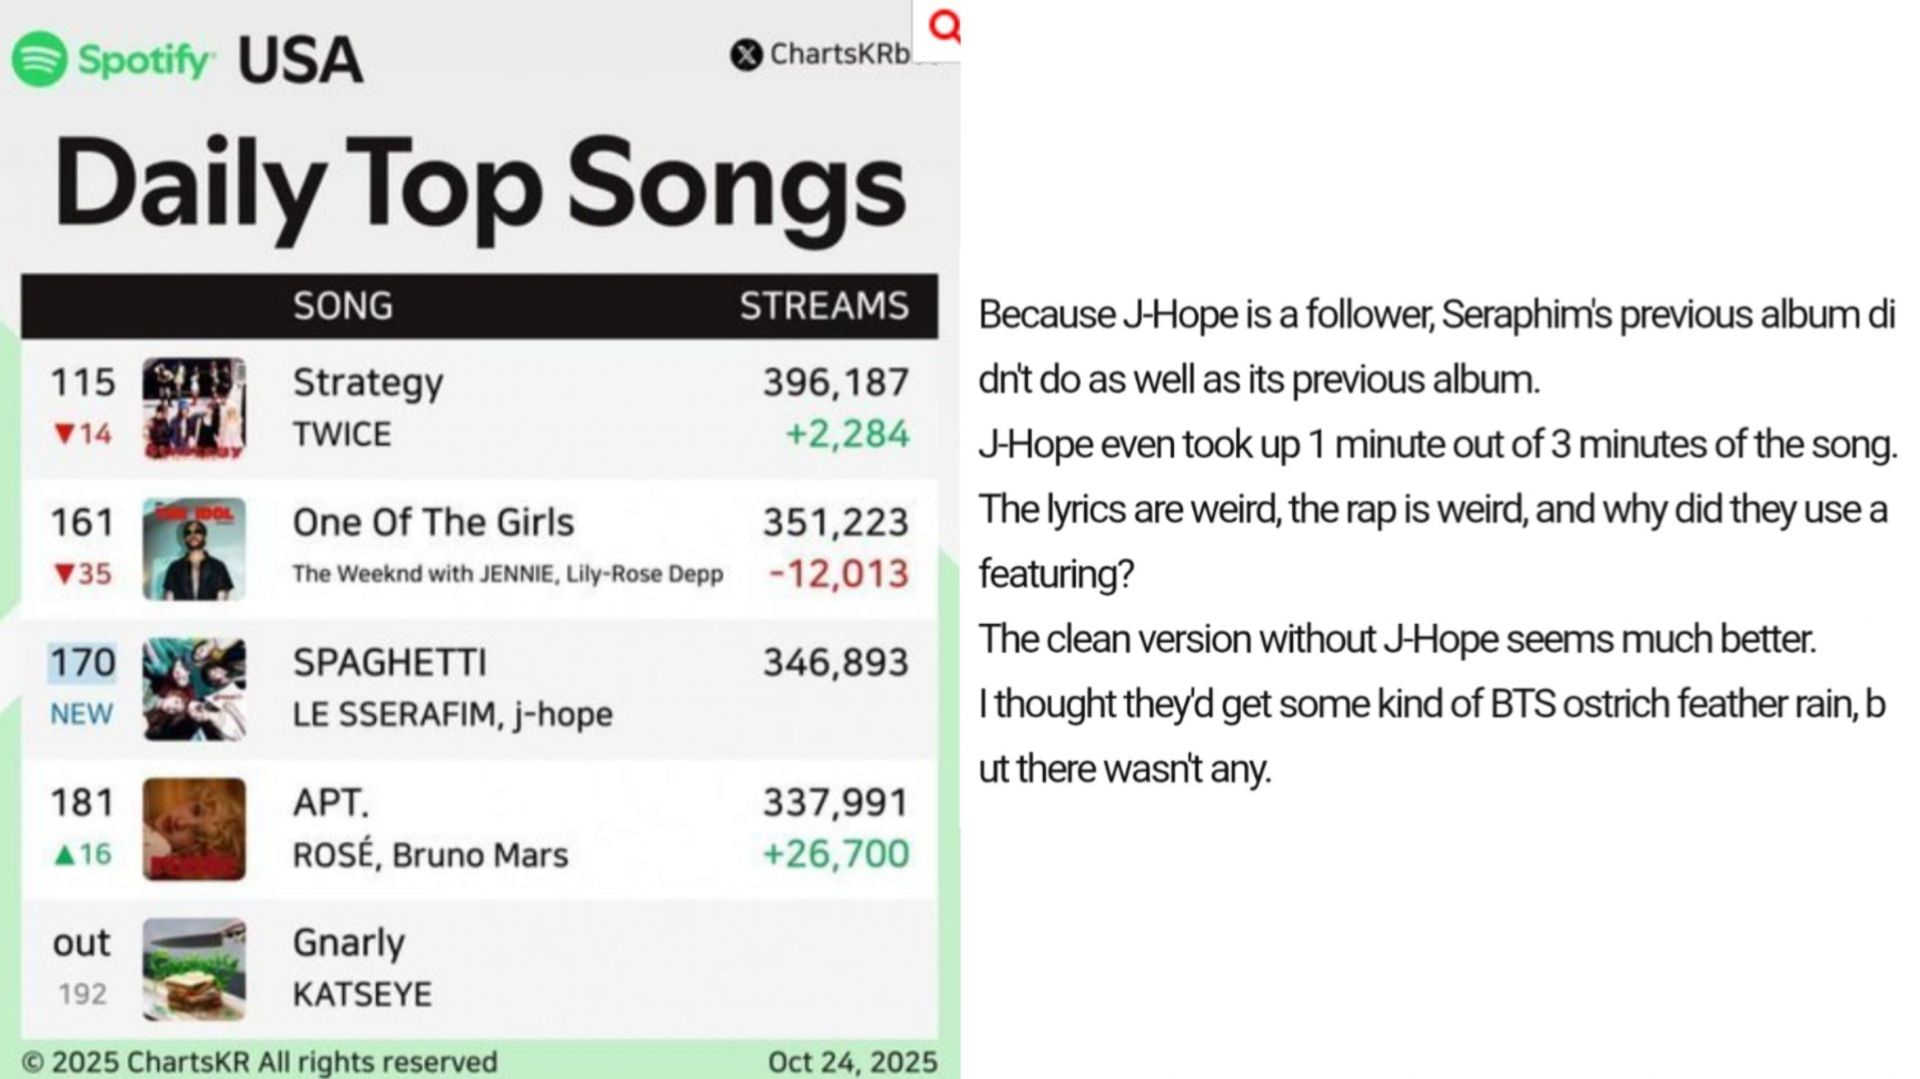1920x1079 pixels.
Task: Click the Gnarly sandwich cover thumbnail
Action: tap(194, 969)
